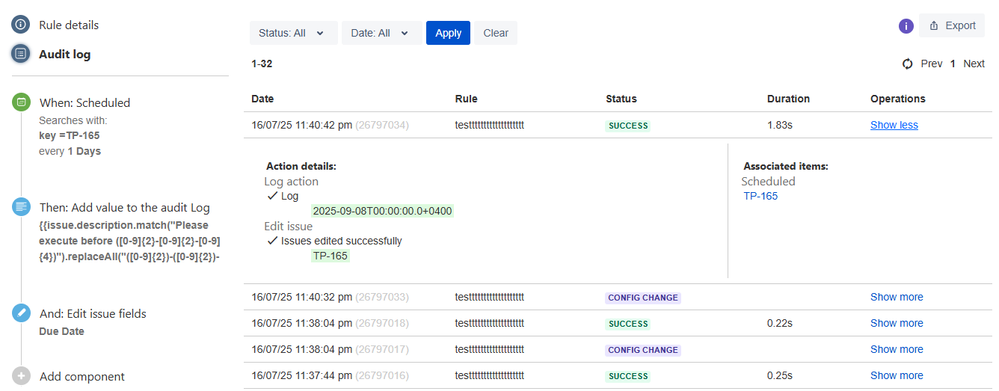Click the Rule column header
The height and width of the screenshot is (391, 999).
tap(466, 99)
